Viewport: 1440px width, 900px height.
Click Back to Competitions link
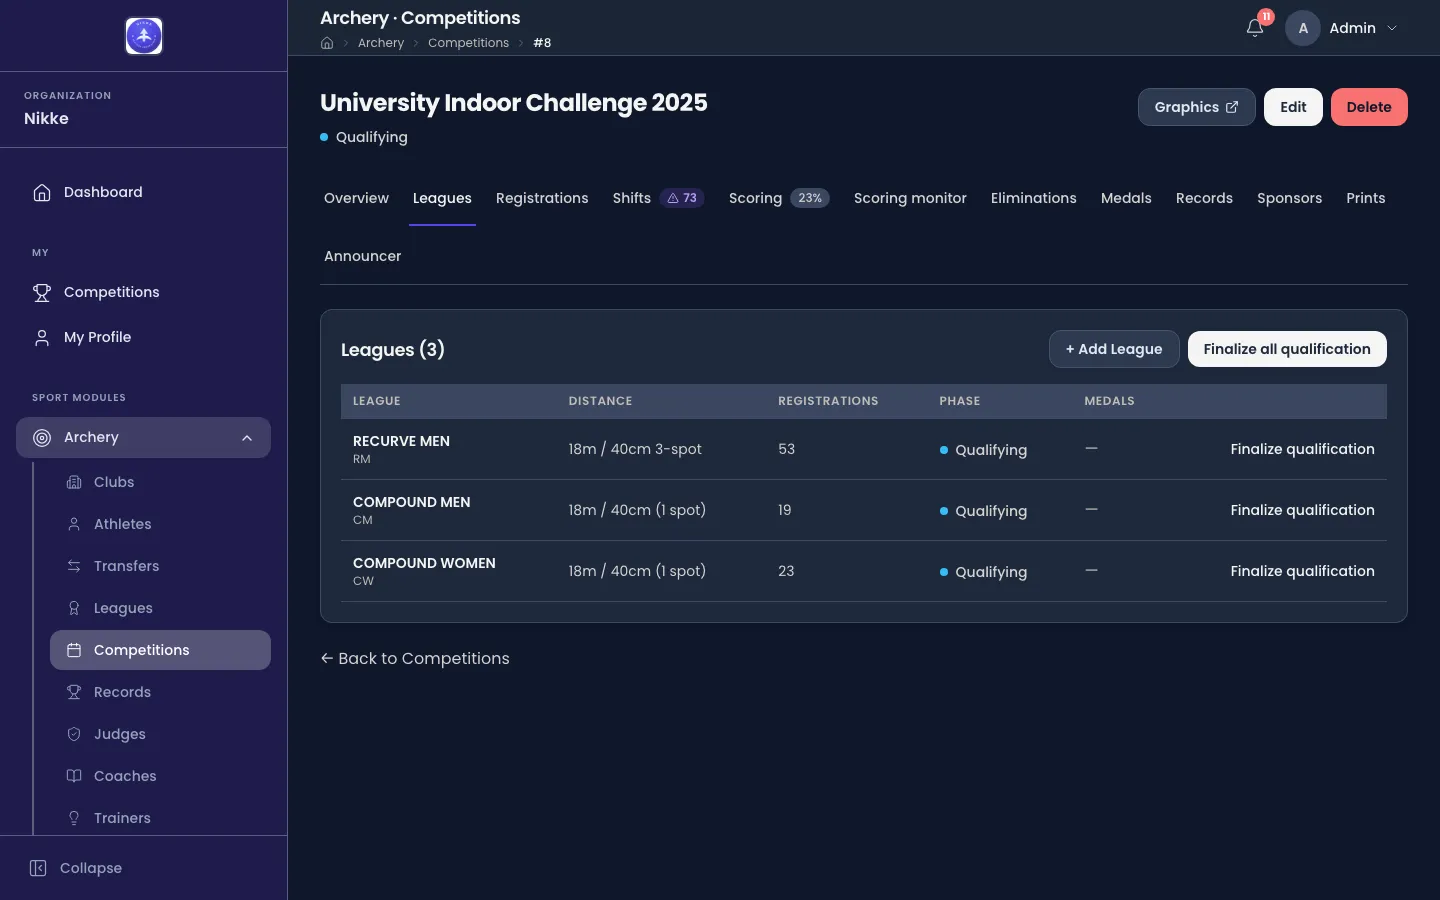tap(415, 658)
